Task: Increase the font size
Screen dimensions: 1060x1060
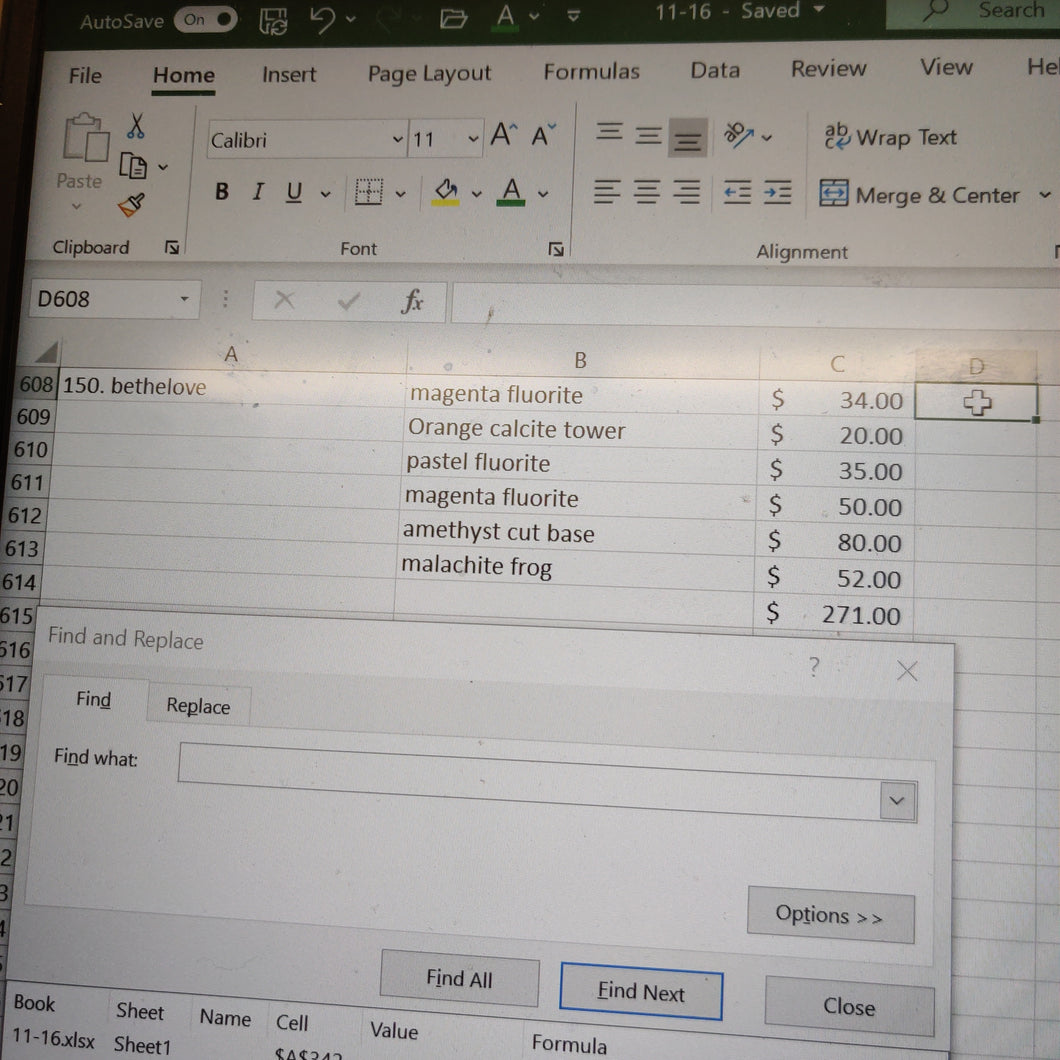Action: (503, 135)
